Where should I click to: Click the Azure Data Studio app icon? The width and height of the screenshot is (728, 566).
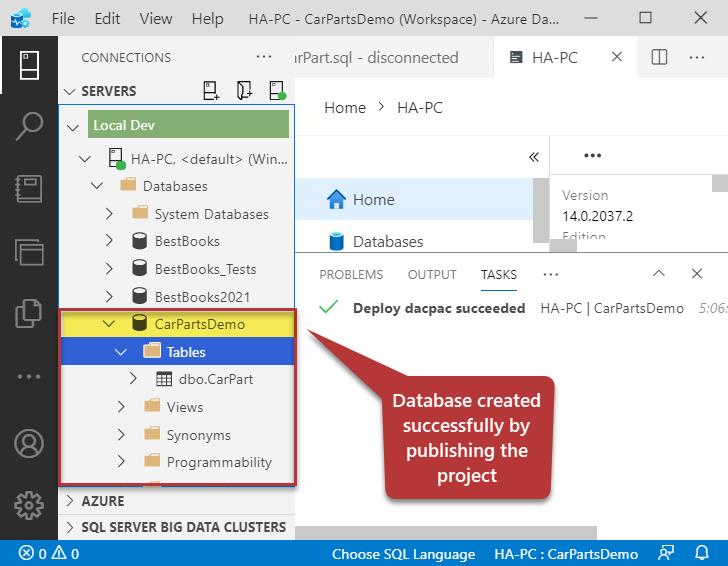click(x=20, y=19)
